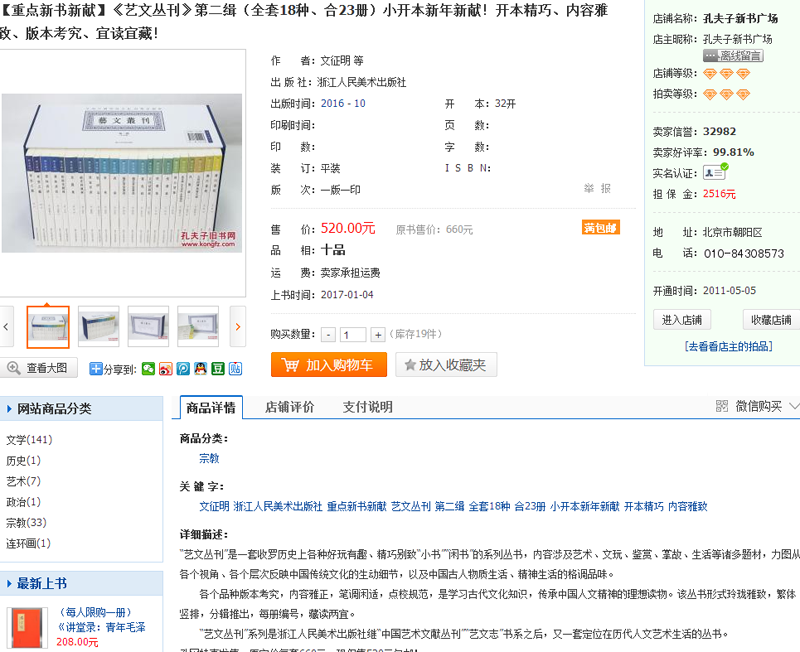
Task: Click keyword 内容雅致
Action: (688, 506)
